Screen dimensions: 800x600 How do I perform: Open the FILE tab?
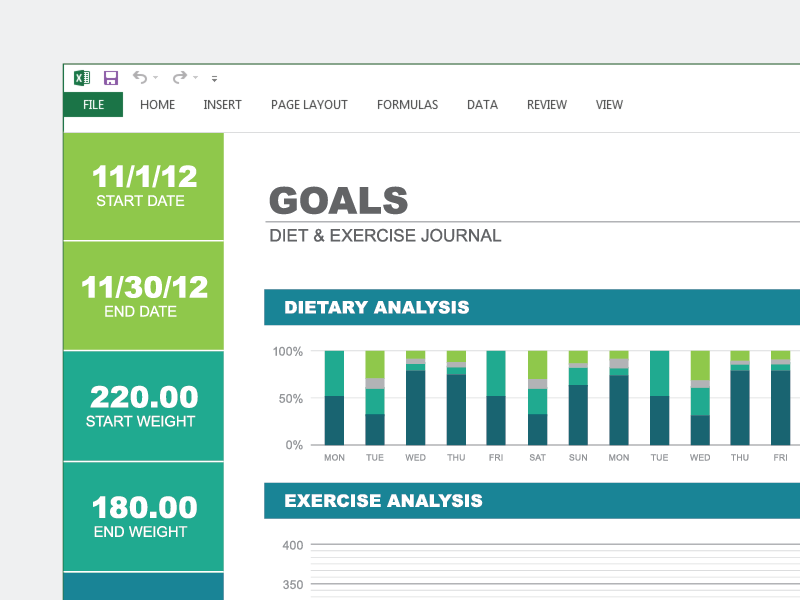(93, 105)
